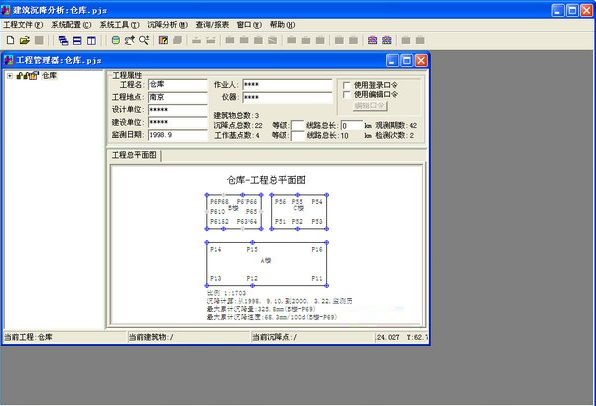
Task: Click the 工程地点 field containing 南京
Action: click(x=178, y=97)
